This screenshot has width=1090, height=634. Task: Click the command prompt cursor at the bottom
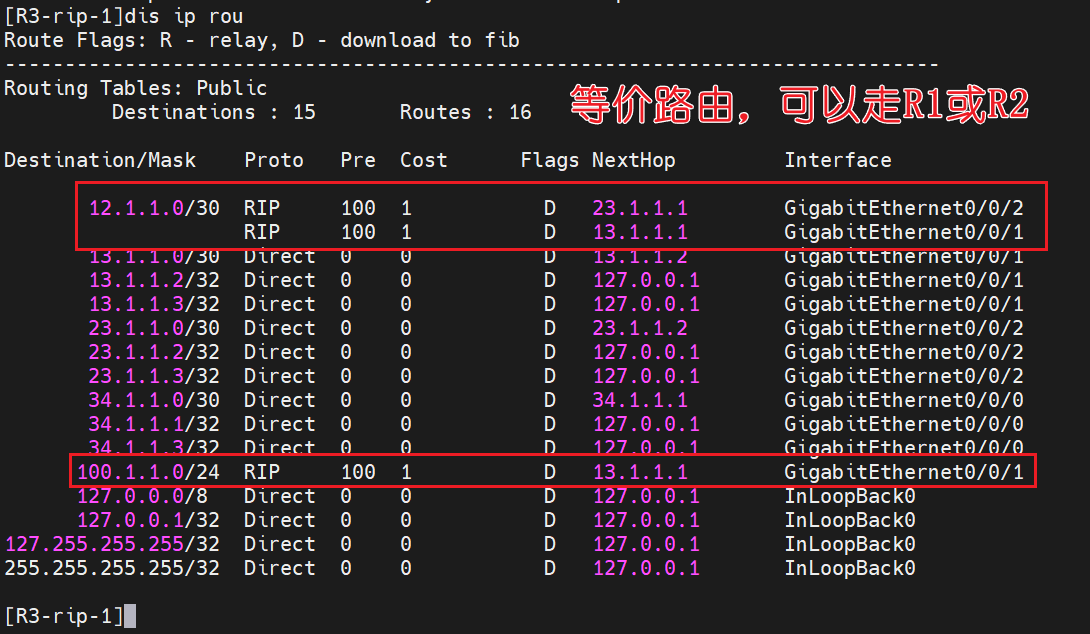pos(129,616)
